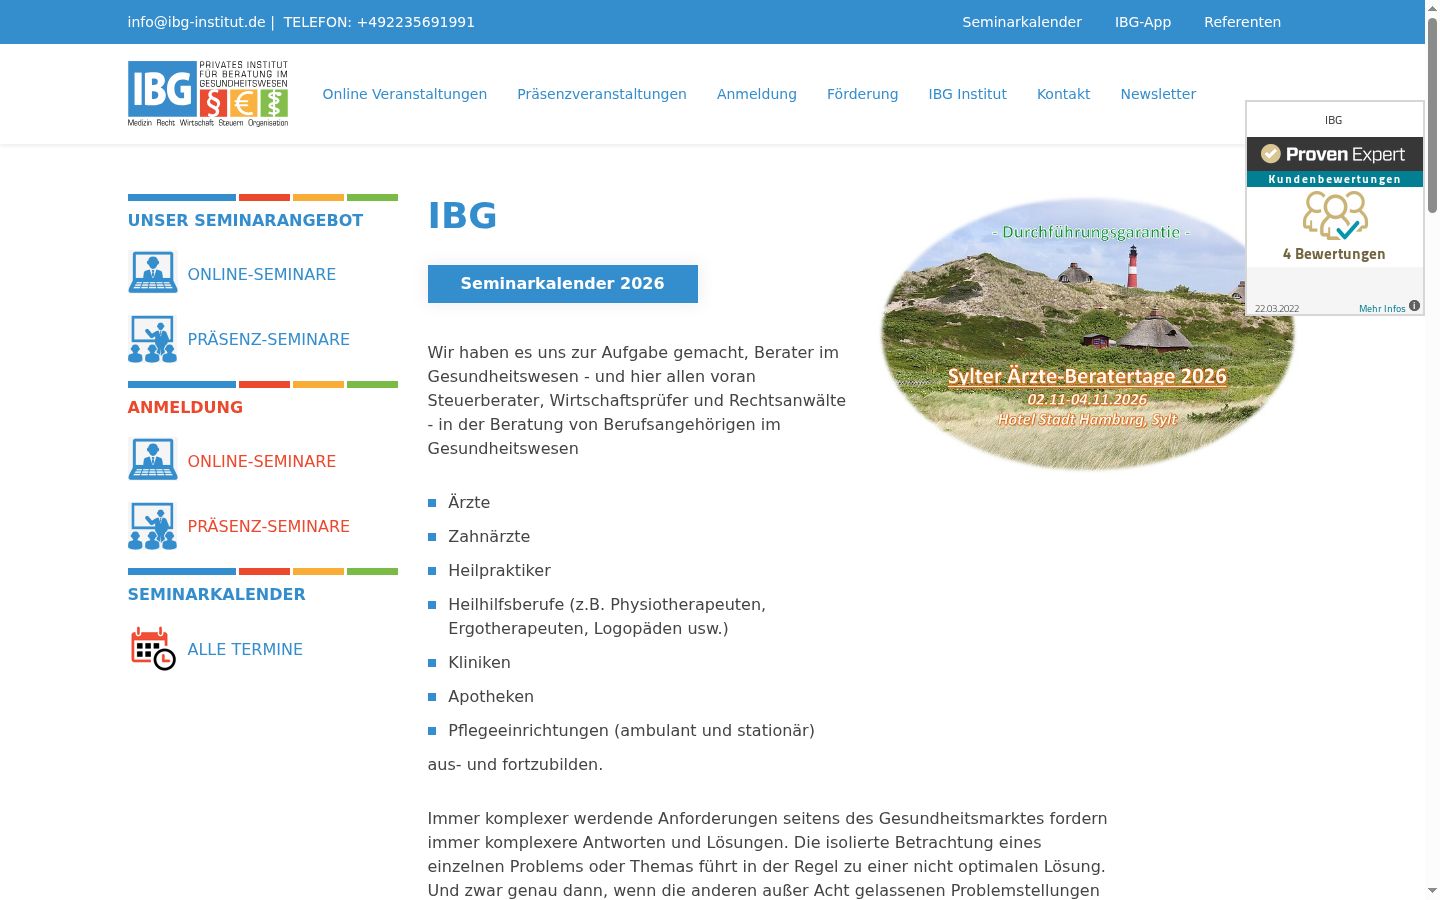Open Präsenz-Seminare icon under Unser Seminarangebot
Image resolution: width=1440 pixels, height=900 pixels.
[153, 339]
